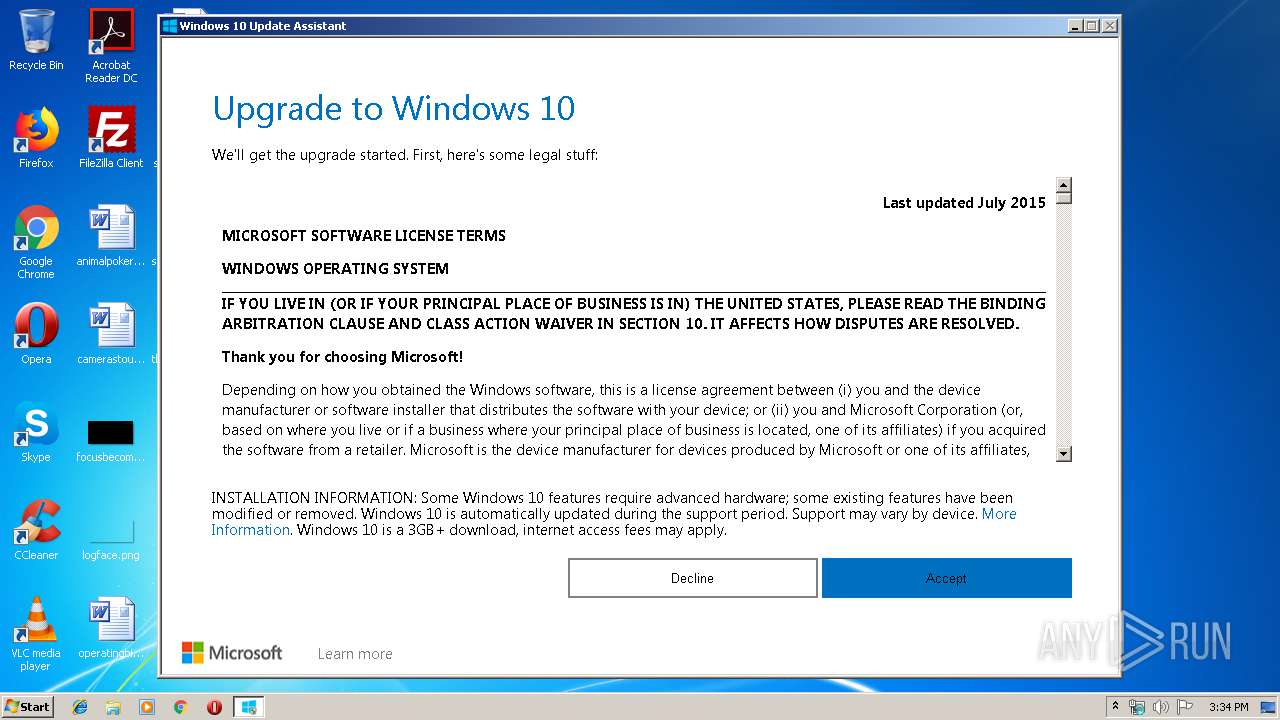Open the network tray icon
The height and width of the screenshot is (720, 1280).
1137,707
